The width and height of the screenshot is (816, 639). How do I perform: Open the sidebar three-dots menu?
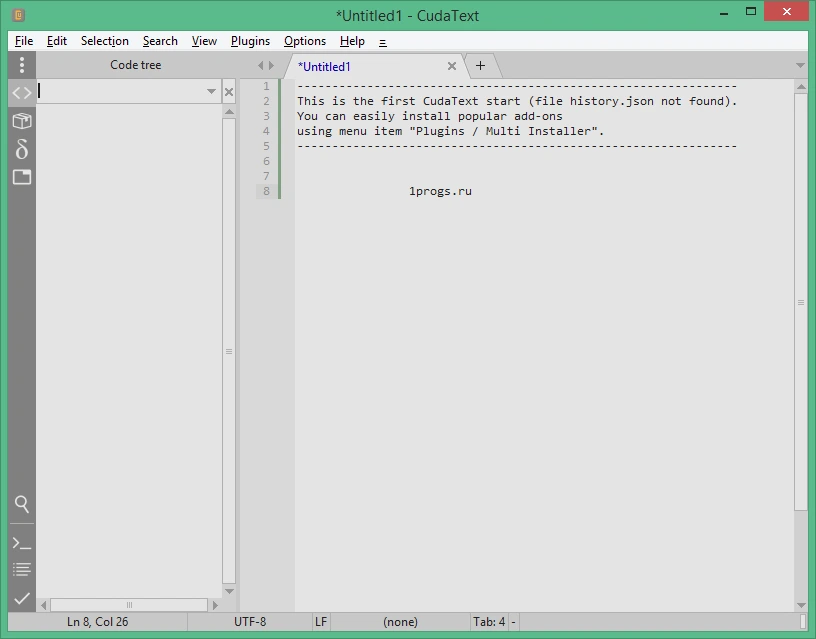tap(22, 65)
